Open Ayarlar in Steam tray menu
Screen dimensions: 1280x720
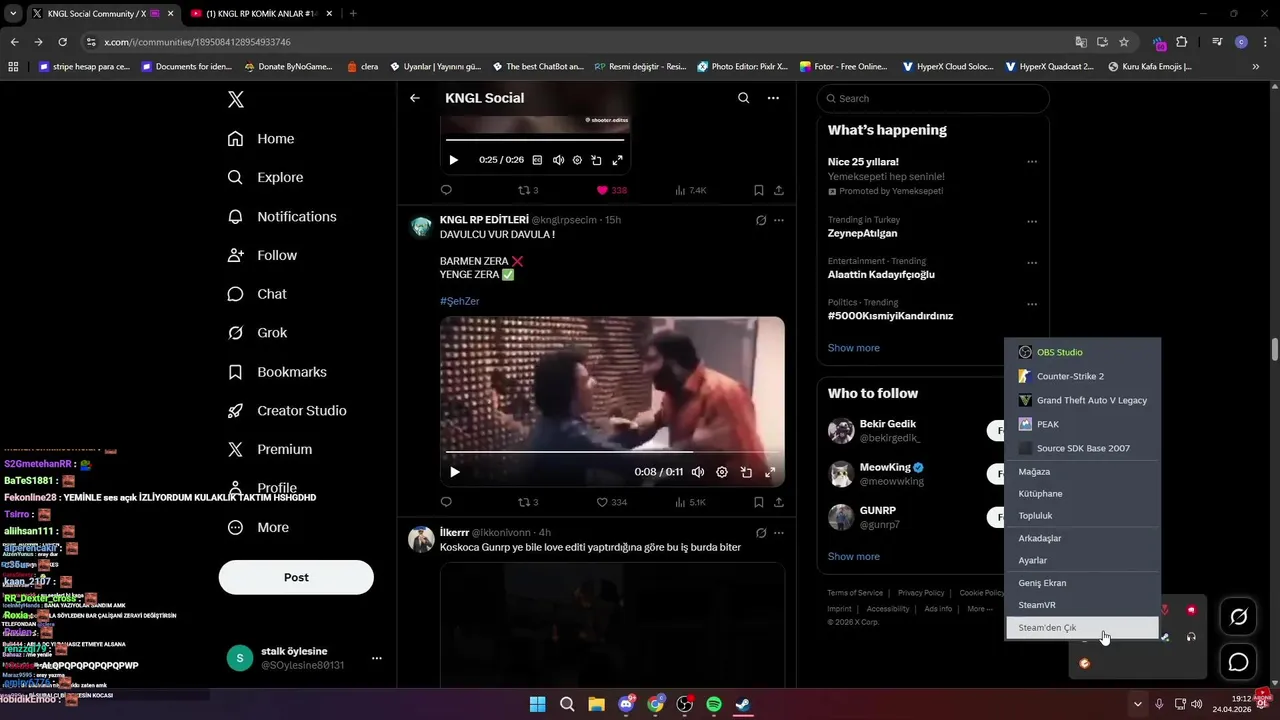1083,561
